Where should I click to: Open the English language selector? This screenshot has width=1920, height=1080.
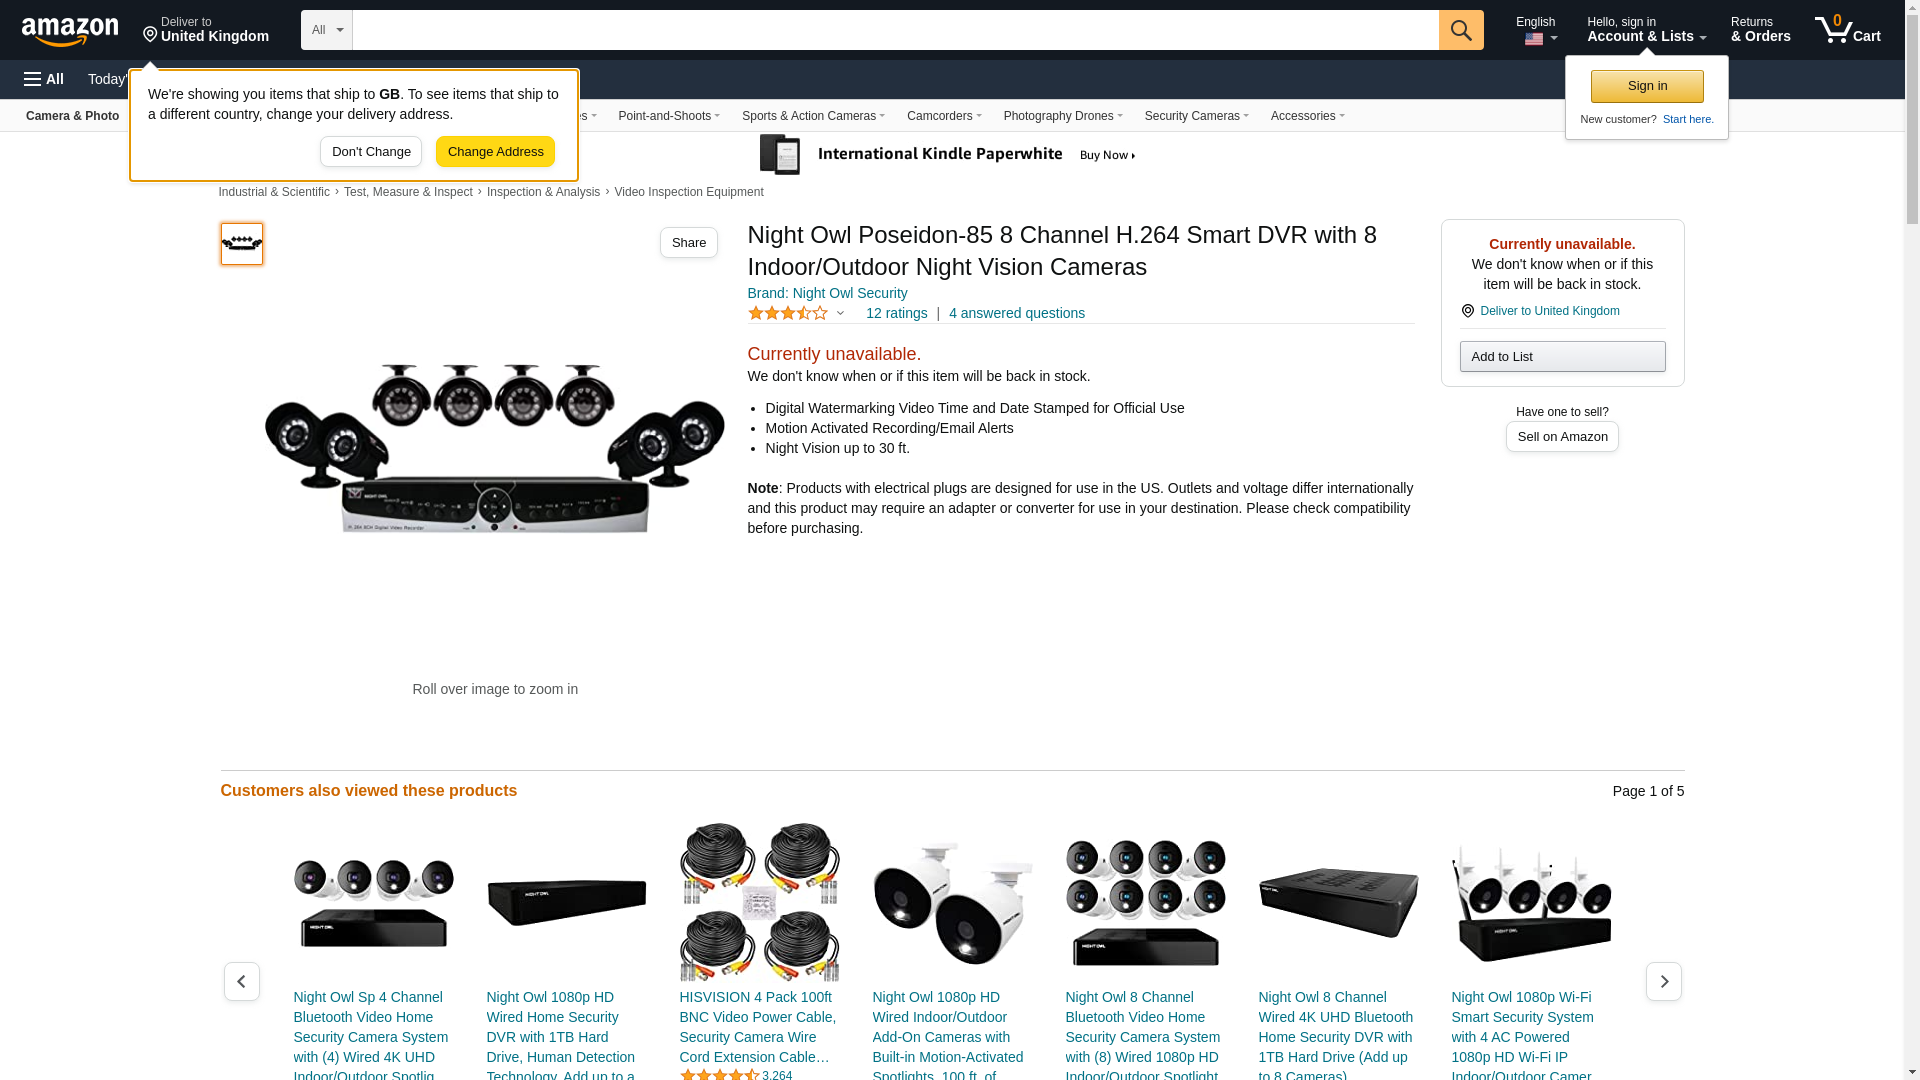coord(1536,30)
